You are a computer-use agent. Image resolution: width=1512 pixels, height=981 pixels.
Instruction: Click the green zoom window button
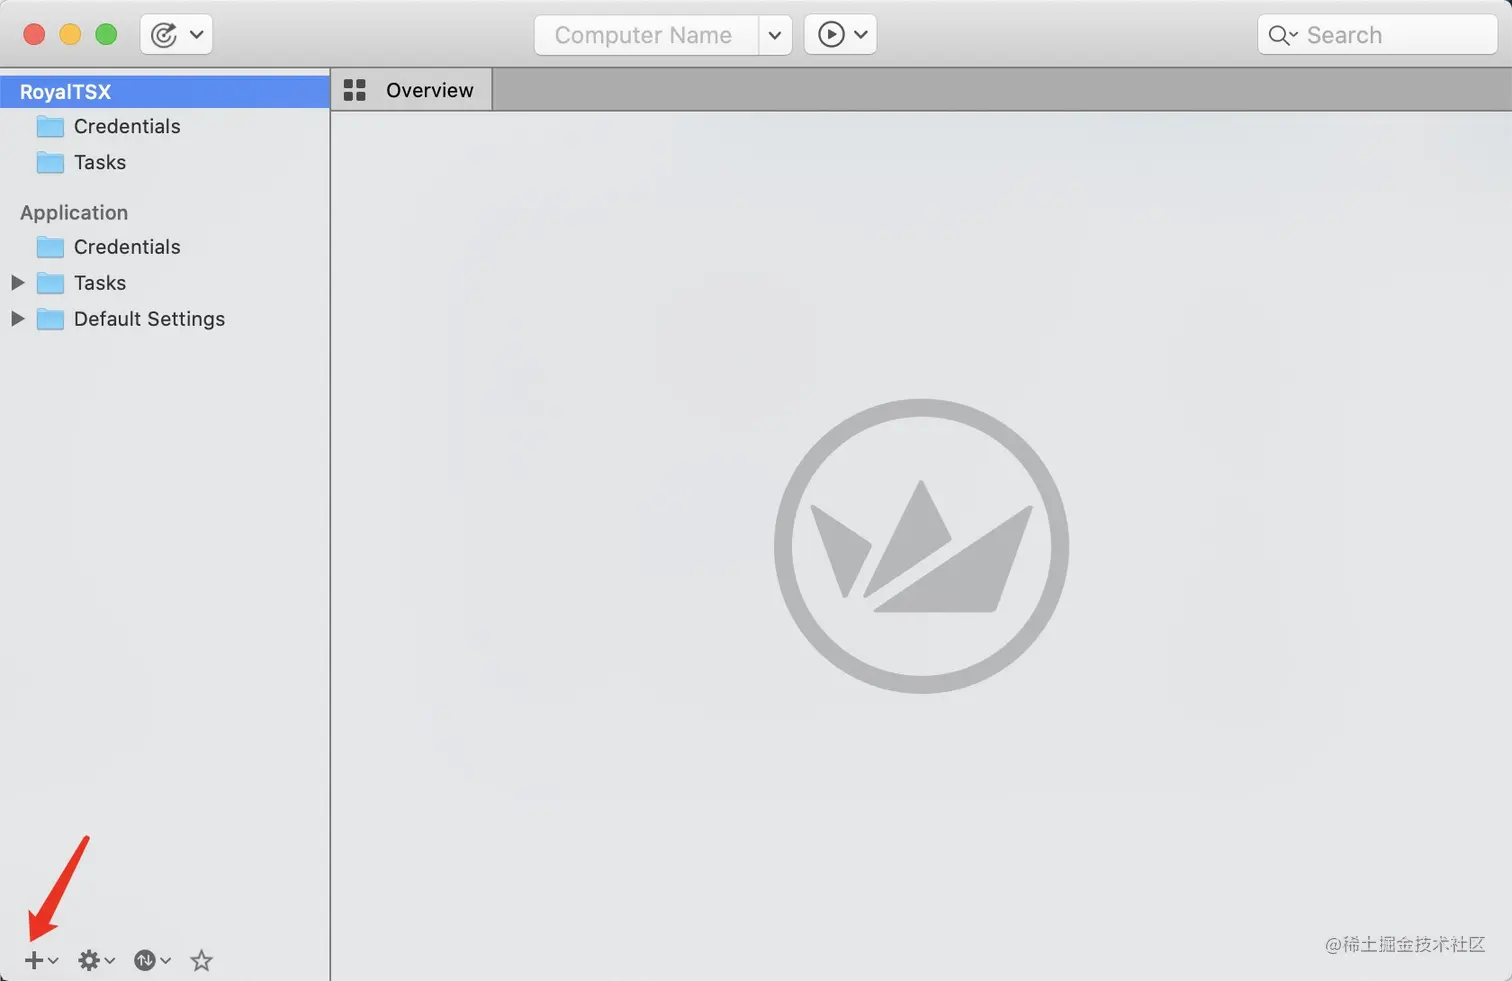pos(106,35)
